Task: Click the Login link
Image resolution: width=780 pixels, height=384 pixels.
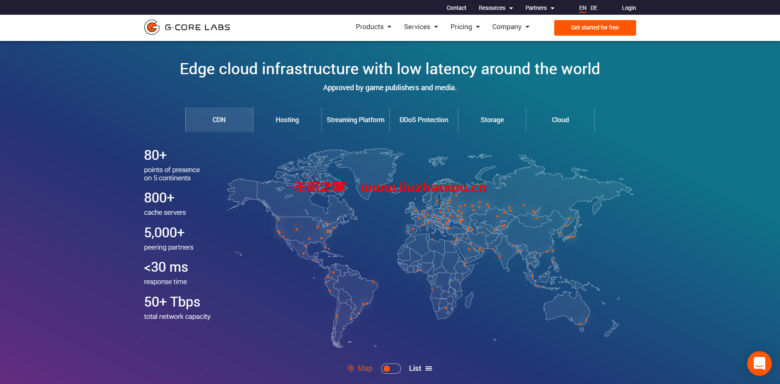Action: [629, 8]
